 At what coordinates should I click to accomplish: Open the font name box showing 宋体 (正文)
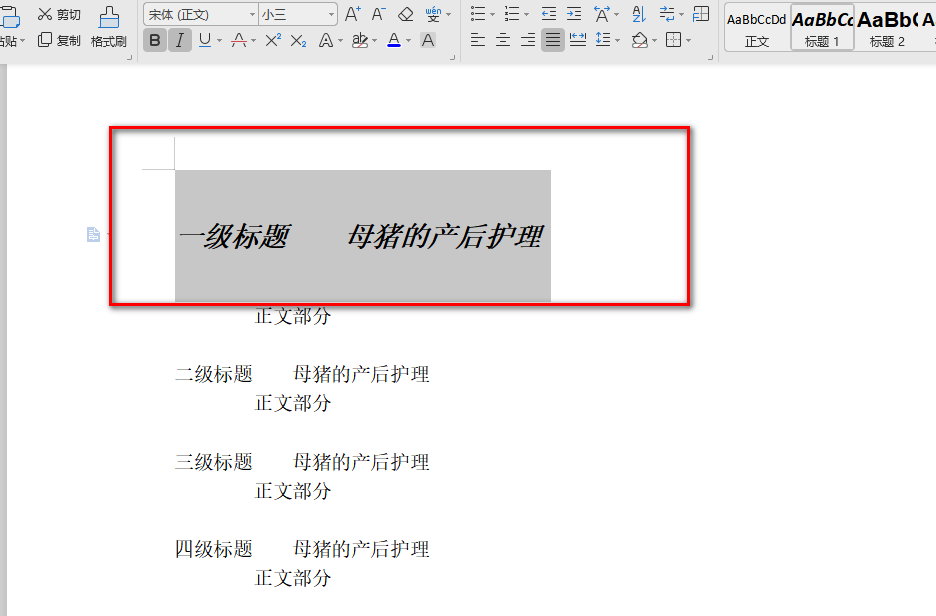click(x=201, y=14)
